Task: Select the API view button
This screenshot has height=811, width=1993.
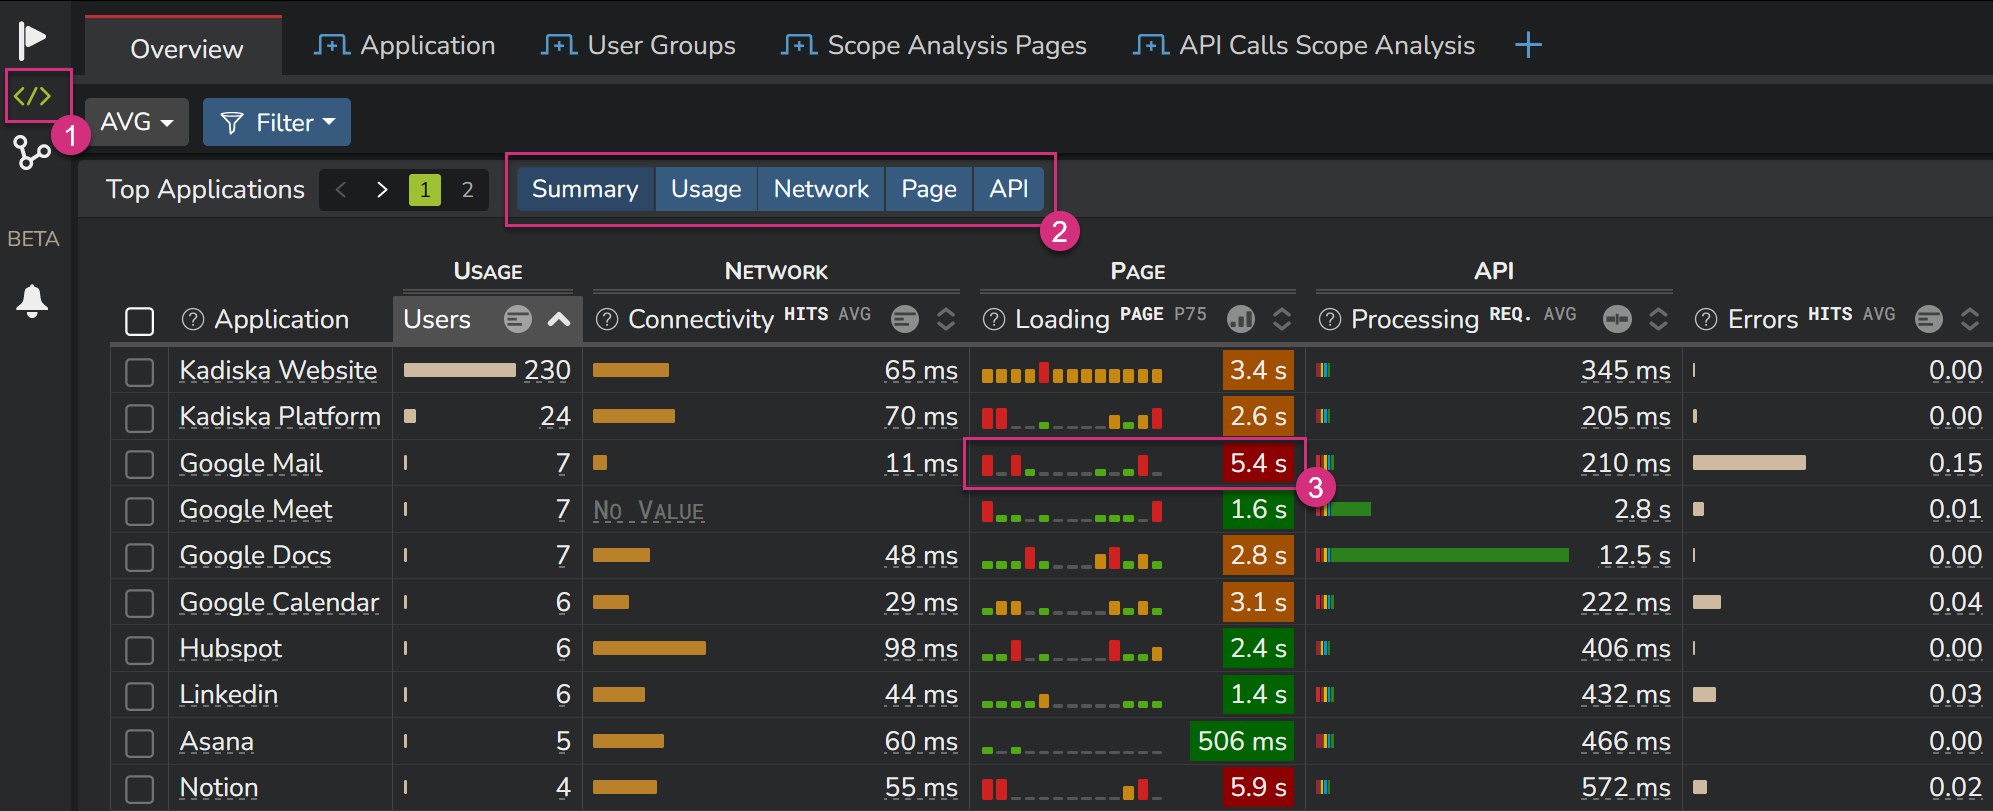Action: pos(1009,189)
